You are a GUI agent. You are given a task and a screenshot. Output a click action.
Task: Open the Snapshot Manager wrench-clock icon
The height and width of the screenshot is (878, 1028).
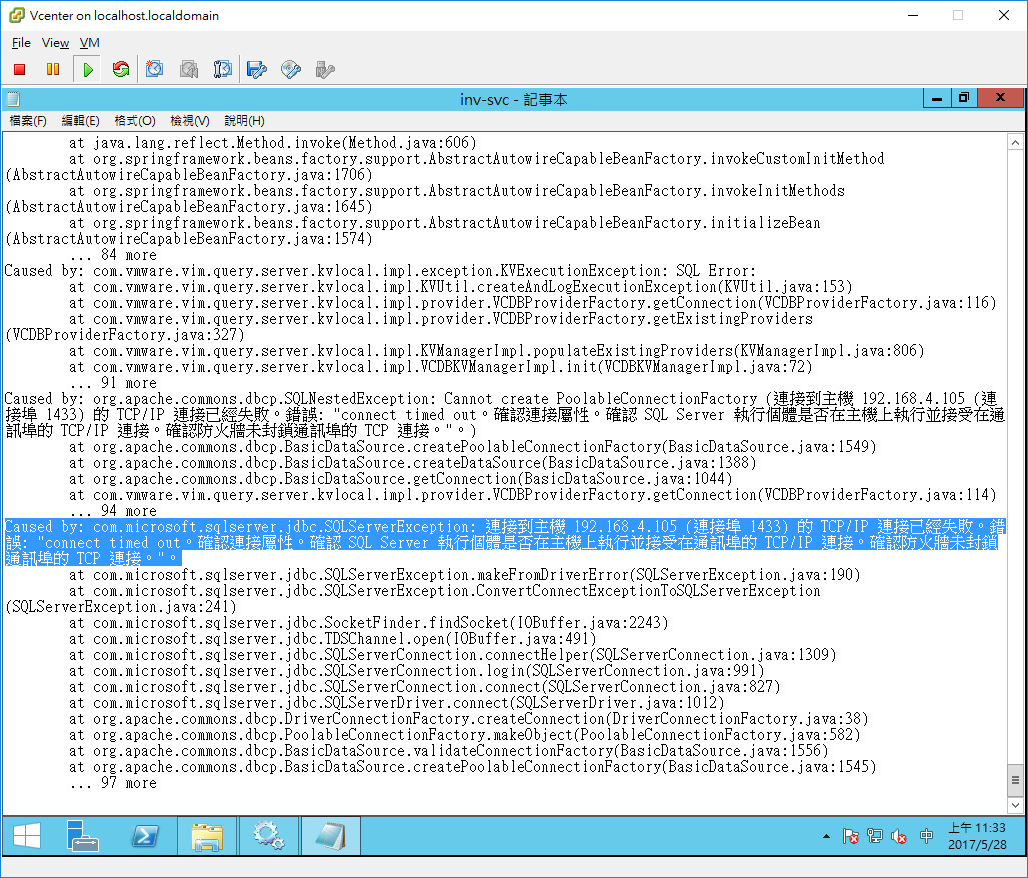222,70
